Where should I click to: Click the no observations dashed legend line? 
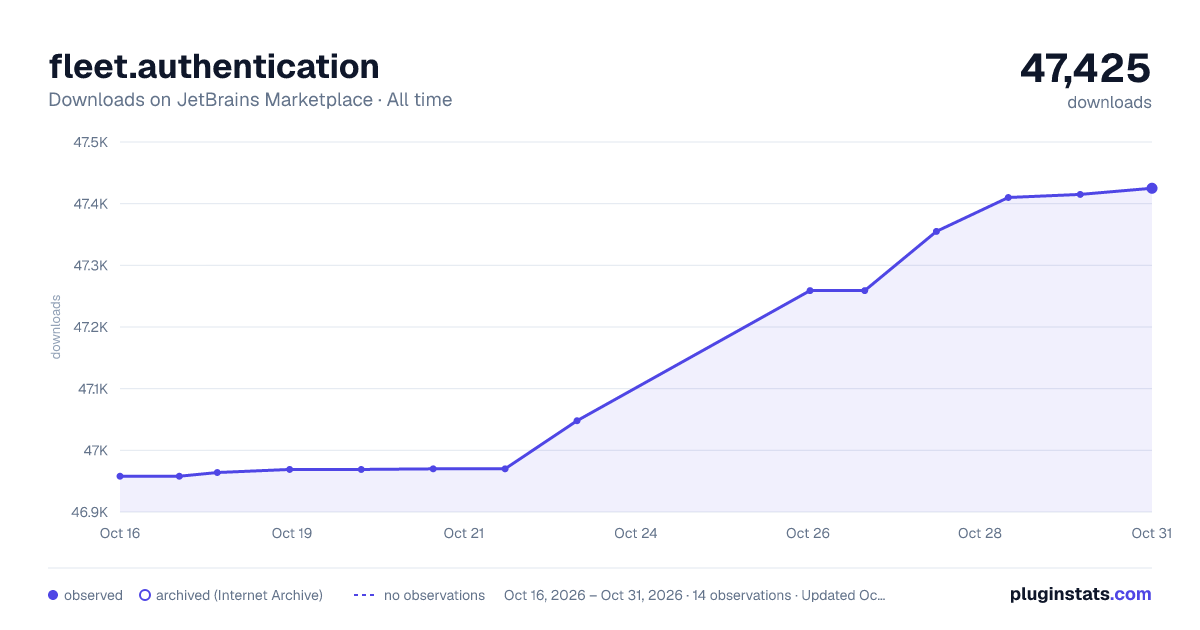[x=364, y=595]
